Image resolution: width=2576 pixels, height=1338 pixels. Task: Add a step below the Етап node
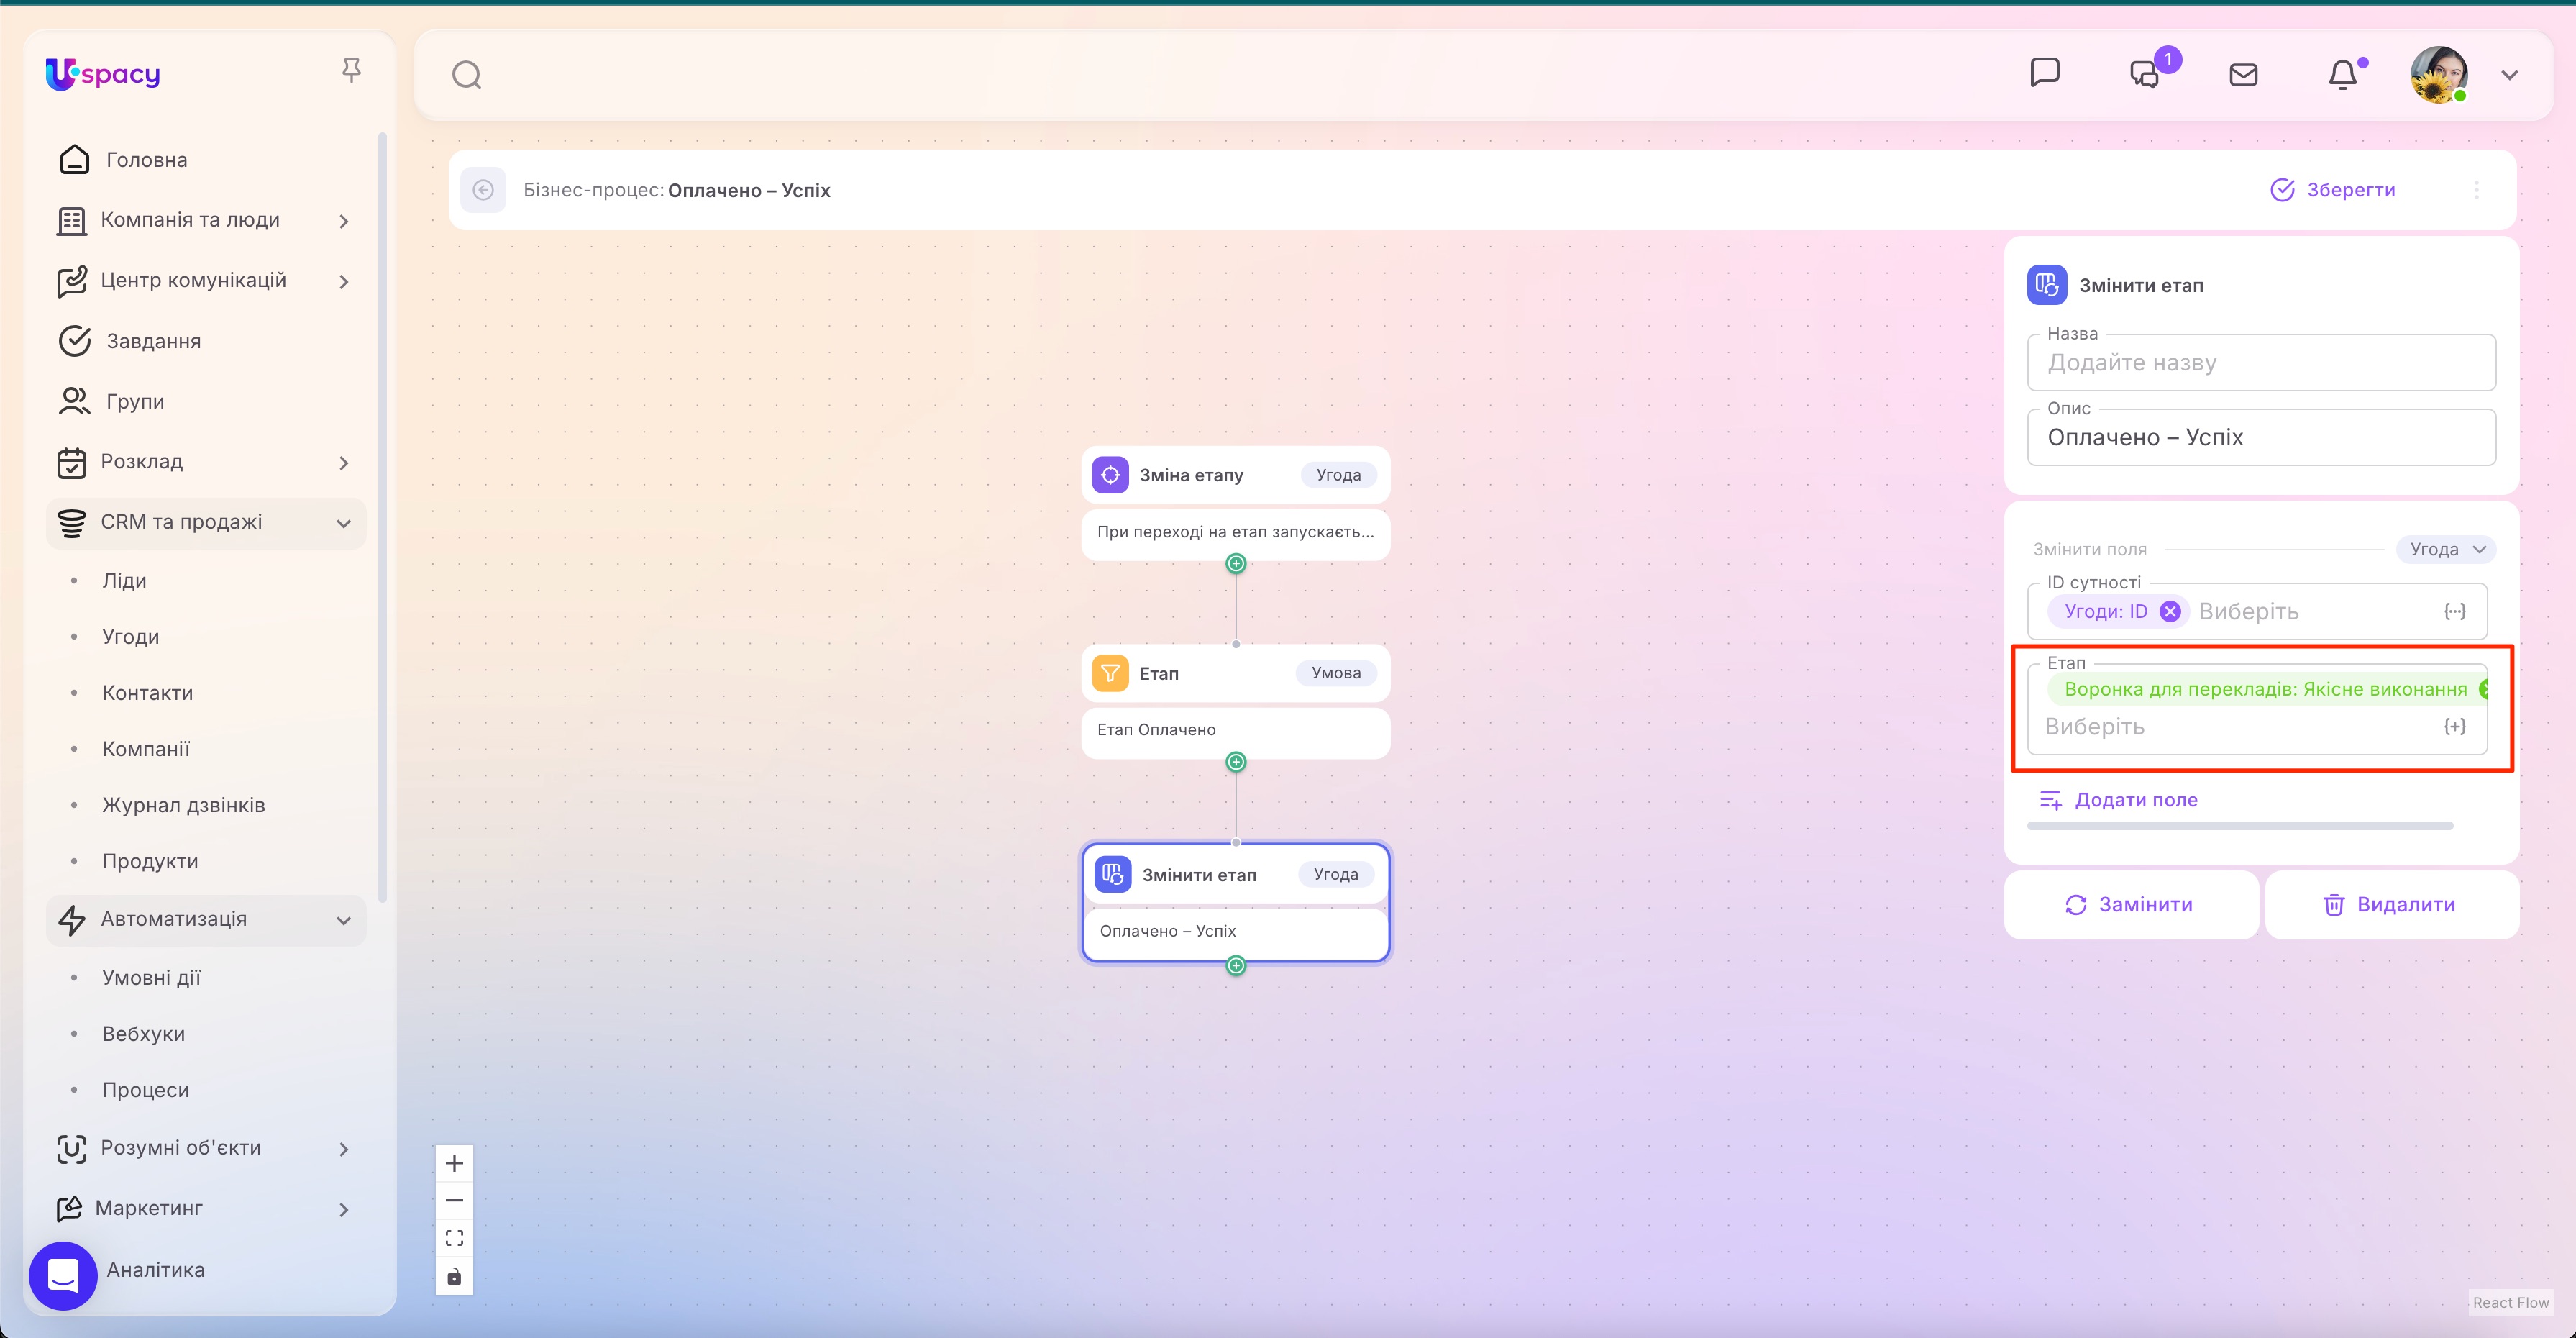tap(1236, 762)
